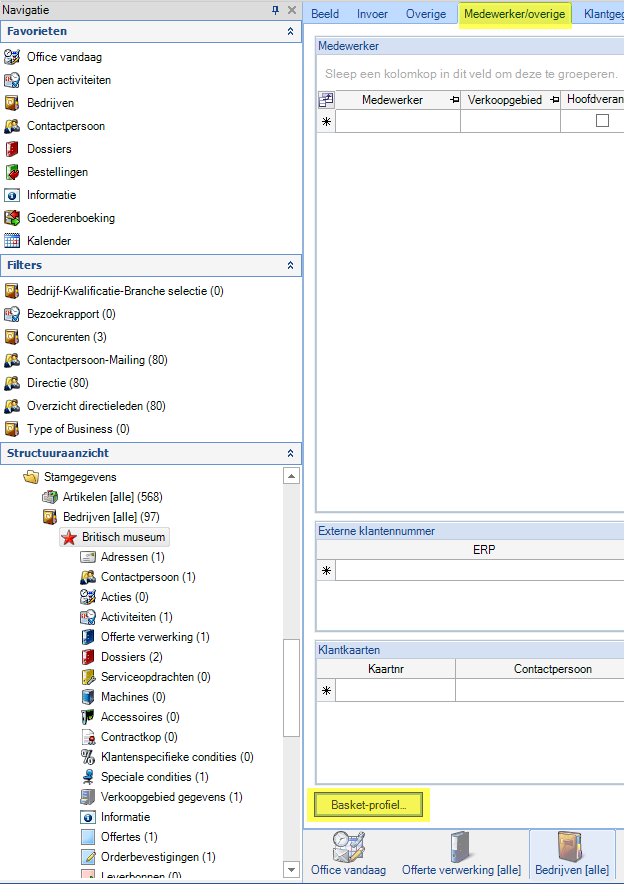Click the Machines icon in the tree
This screenshot has width=624, height=884.
pyautogui.click(x=88, y=697)
